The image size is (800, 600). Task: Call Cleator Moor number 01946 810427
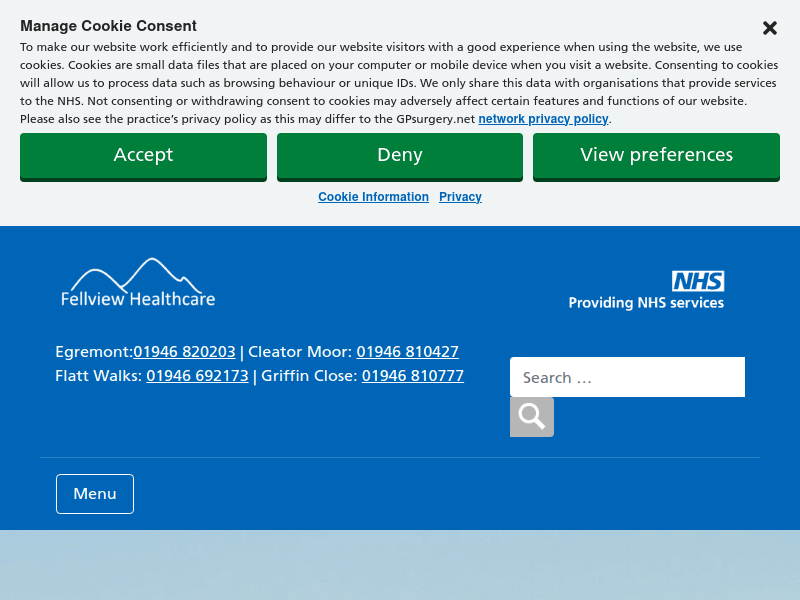coord(407,352)
